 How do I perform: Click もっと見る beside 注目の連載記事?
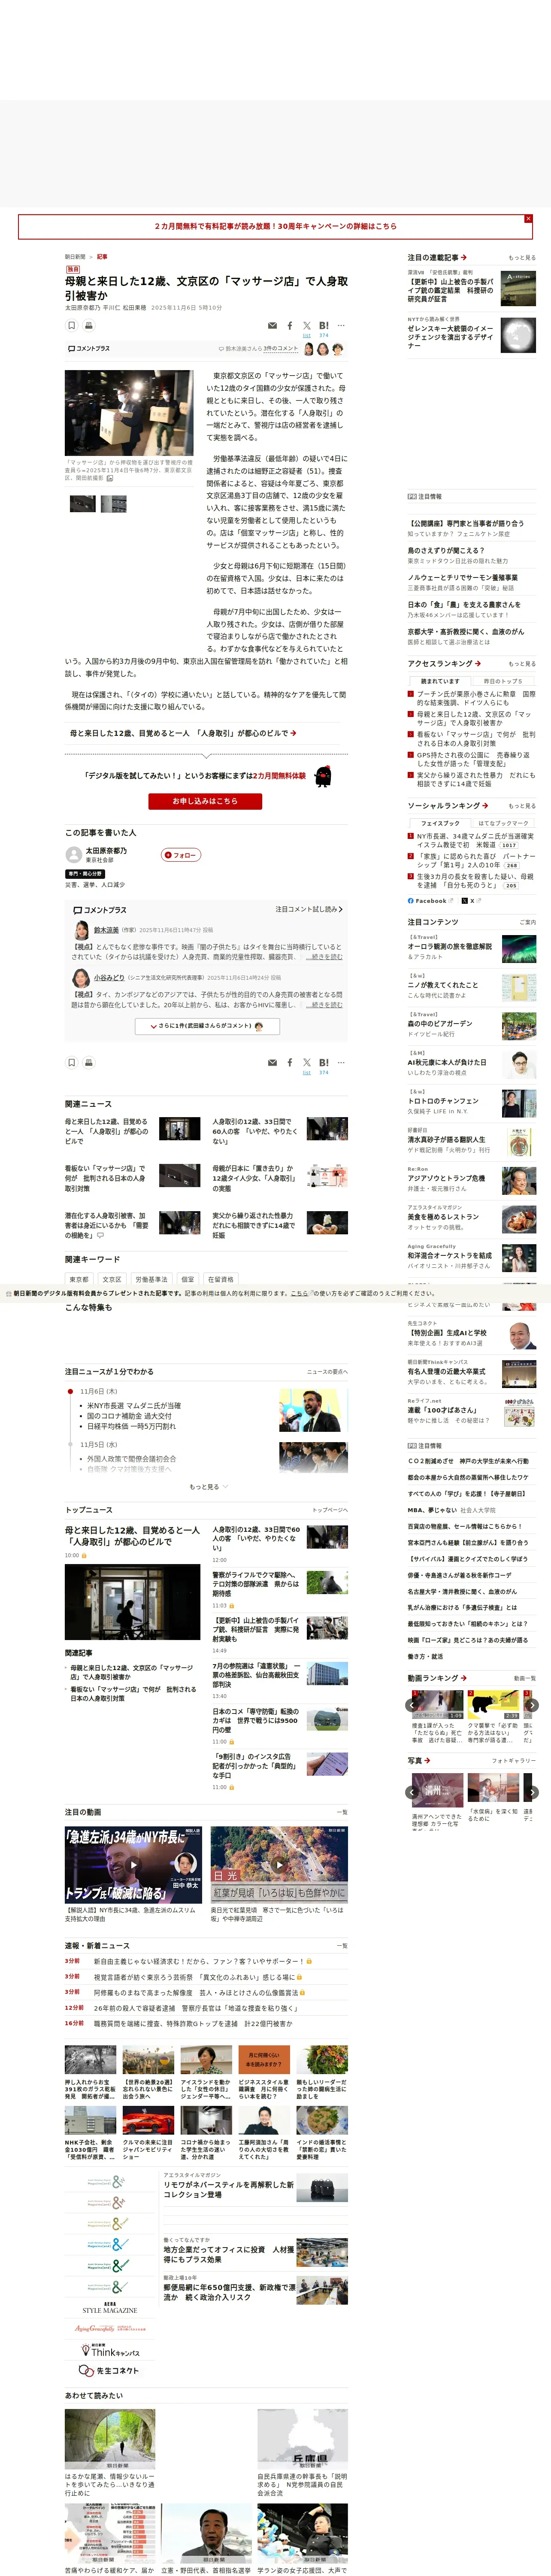pos(521,258)
